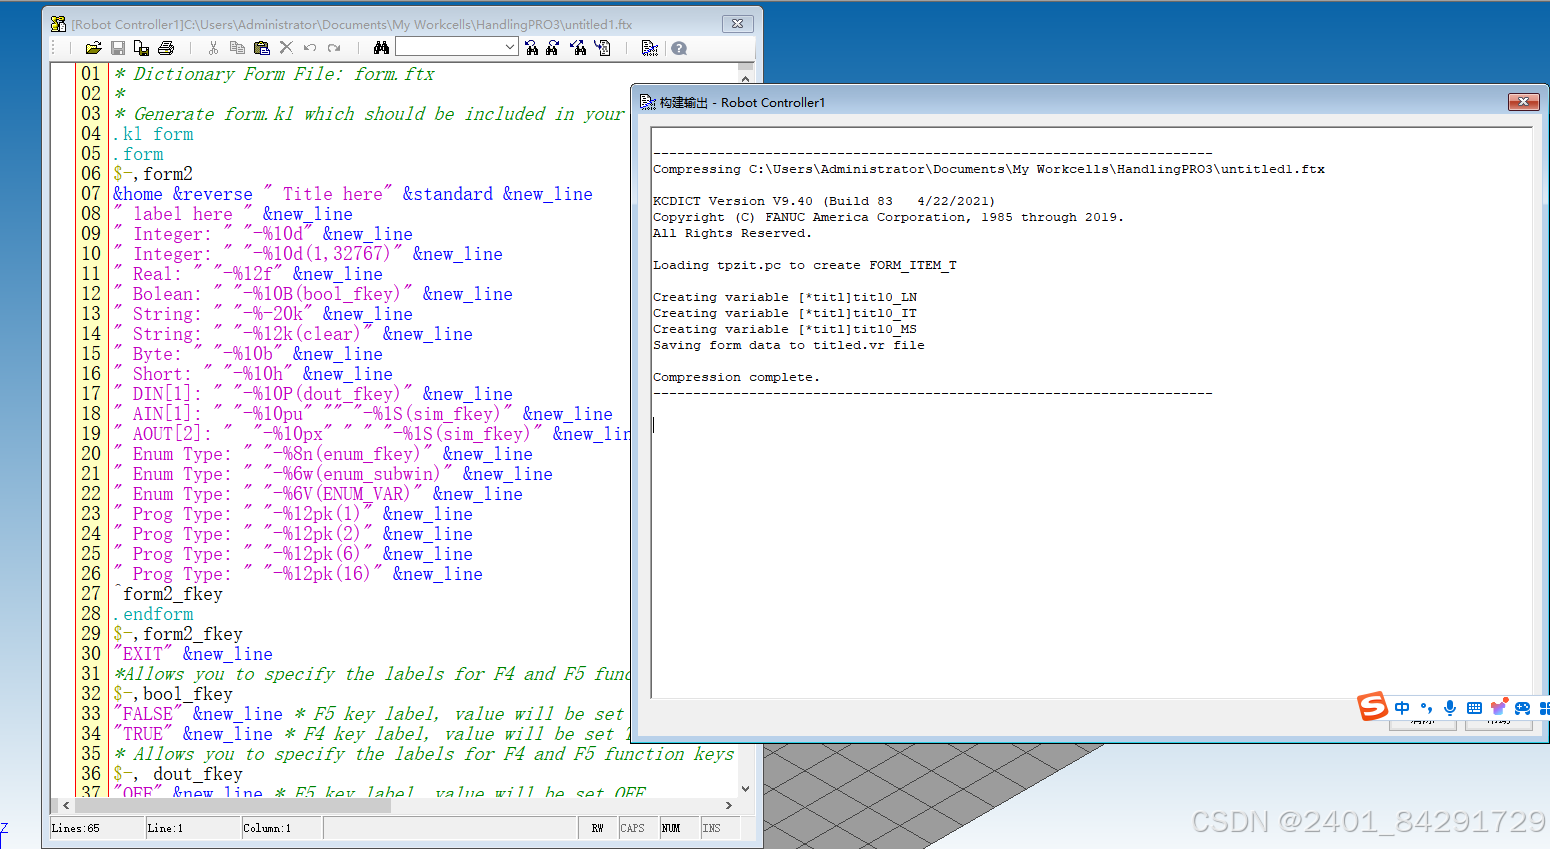Find previous occurrence icon
The width and height of the screenshot is (1550, 849).
[x=532, y=48]
